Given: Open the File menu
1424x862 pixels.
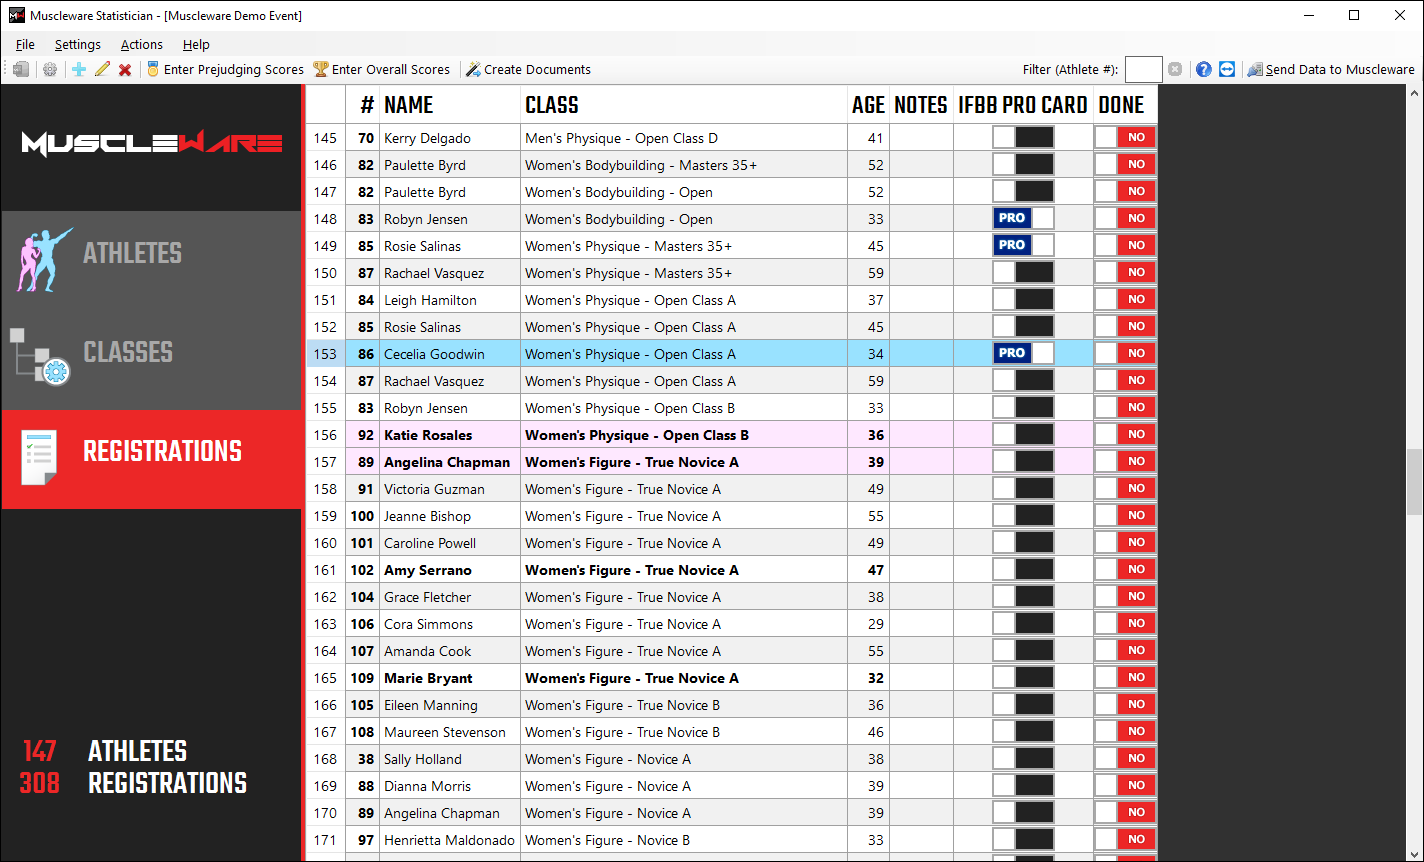Looking at the screenshot, I should pos(25,44).
